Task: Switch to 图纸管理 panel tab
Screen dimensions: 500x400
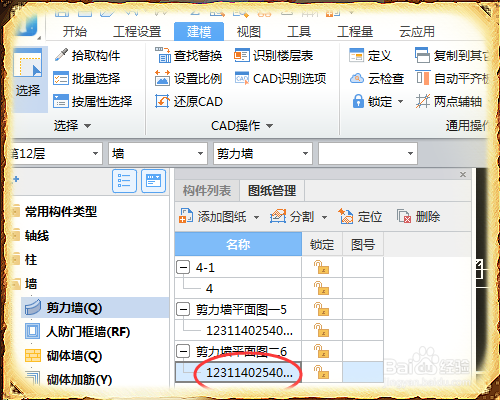Action: click(x=272, y=191)
